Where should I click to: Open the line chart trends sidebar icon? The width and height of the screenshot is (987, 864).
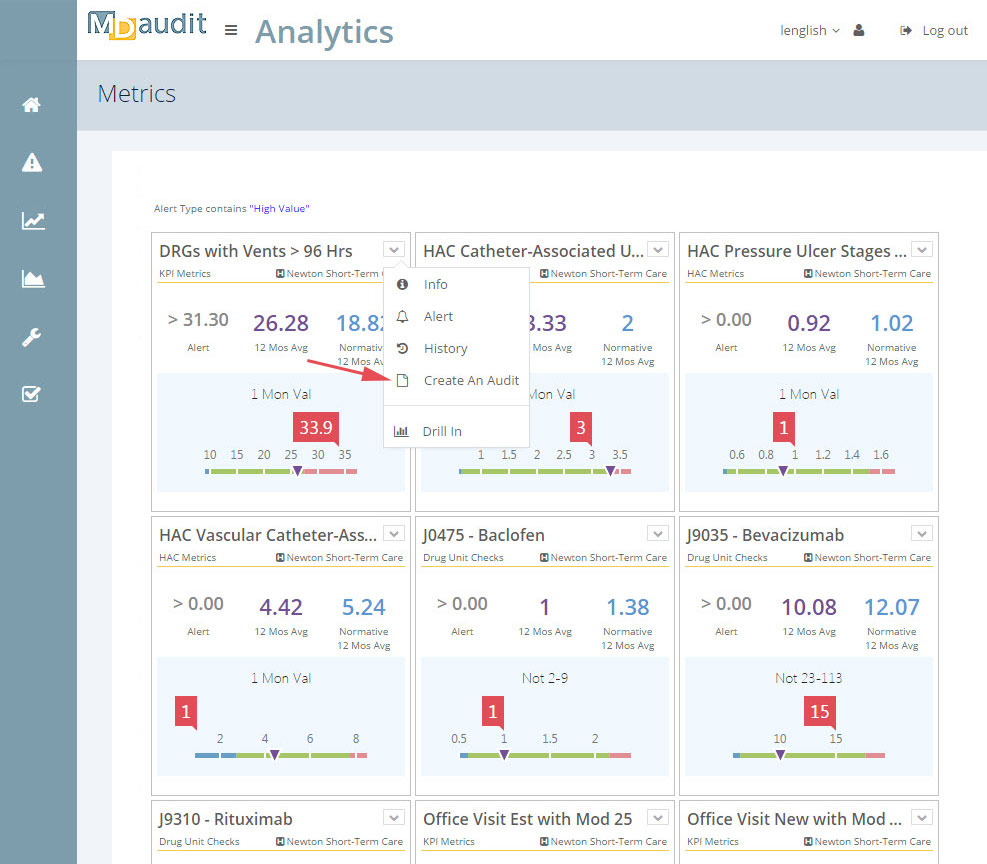(x=33, y=221)
